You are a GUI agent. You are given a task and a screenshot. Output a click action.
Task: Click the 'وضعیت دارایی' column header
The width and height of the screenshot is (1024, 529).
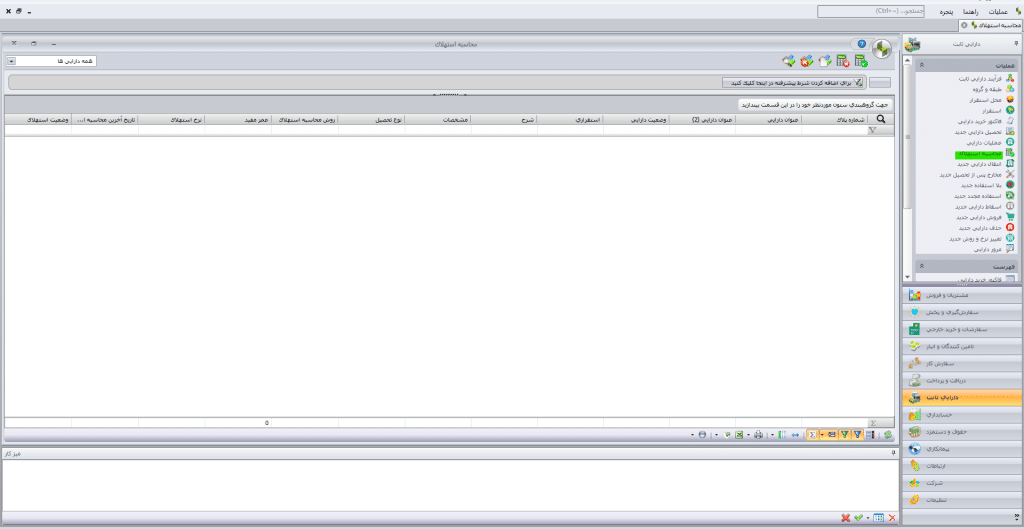point(636,120)
